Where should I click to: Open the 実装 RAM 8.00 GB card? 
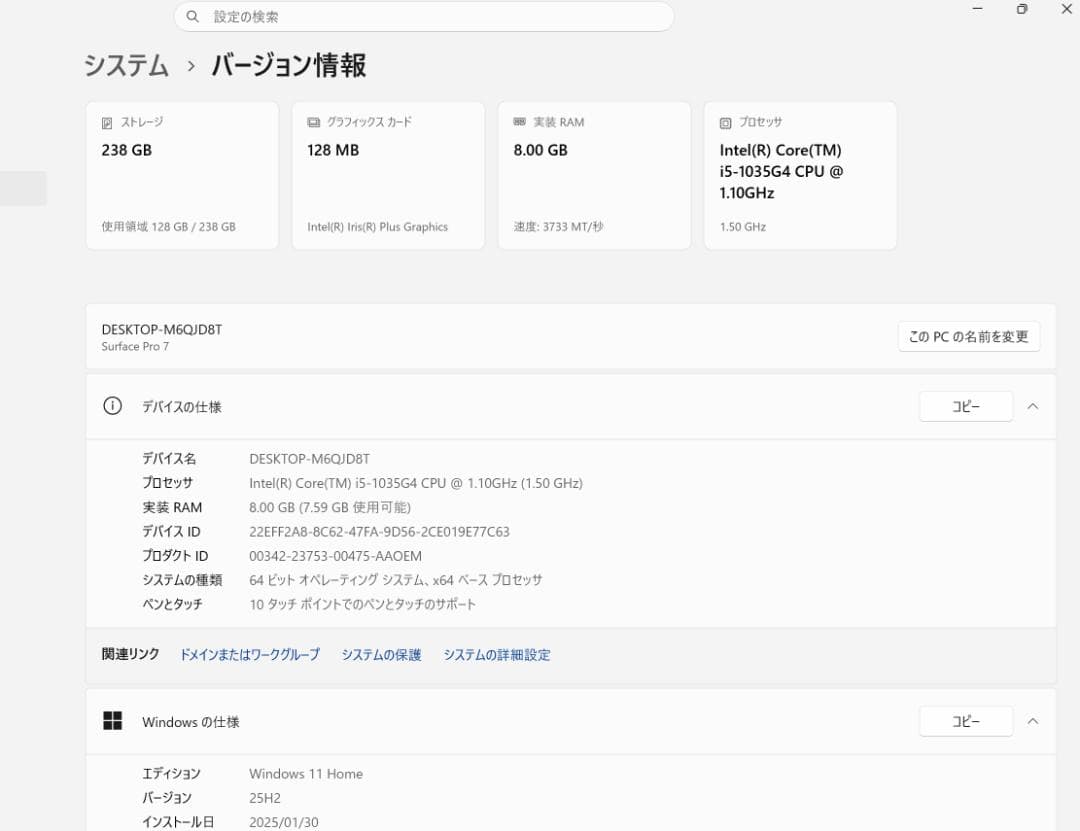[594, 176]
